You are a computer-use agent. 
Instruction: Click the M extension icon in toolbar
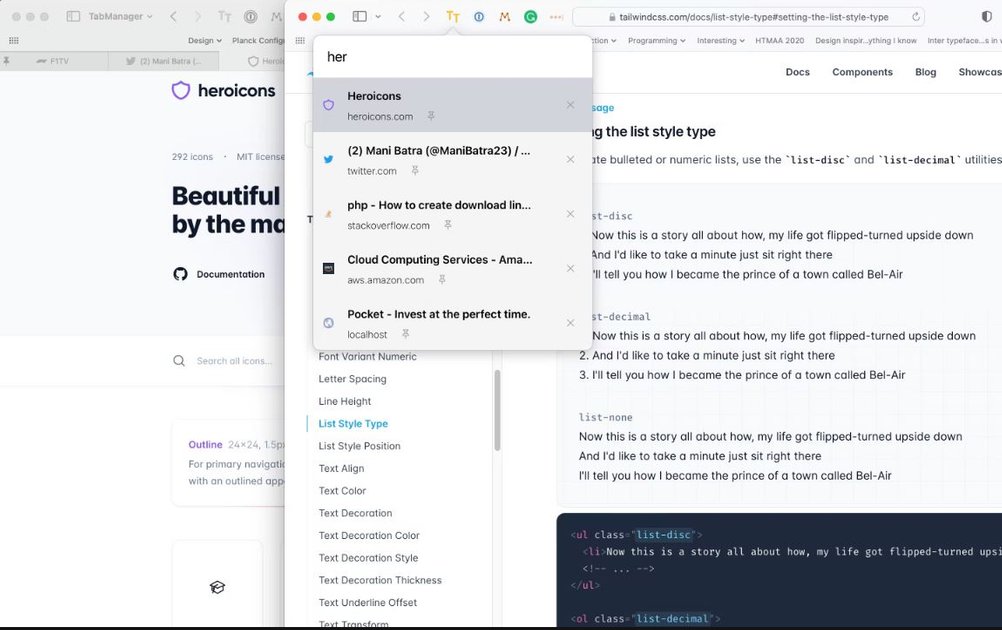point(505,16)
